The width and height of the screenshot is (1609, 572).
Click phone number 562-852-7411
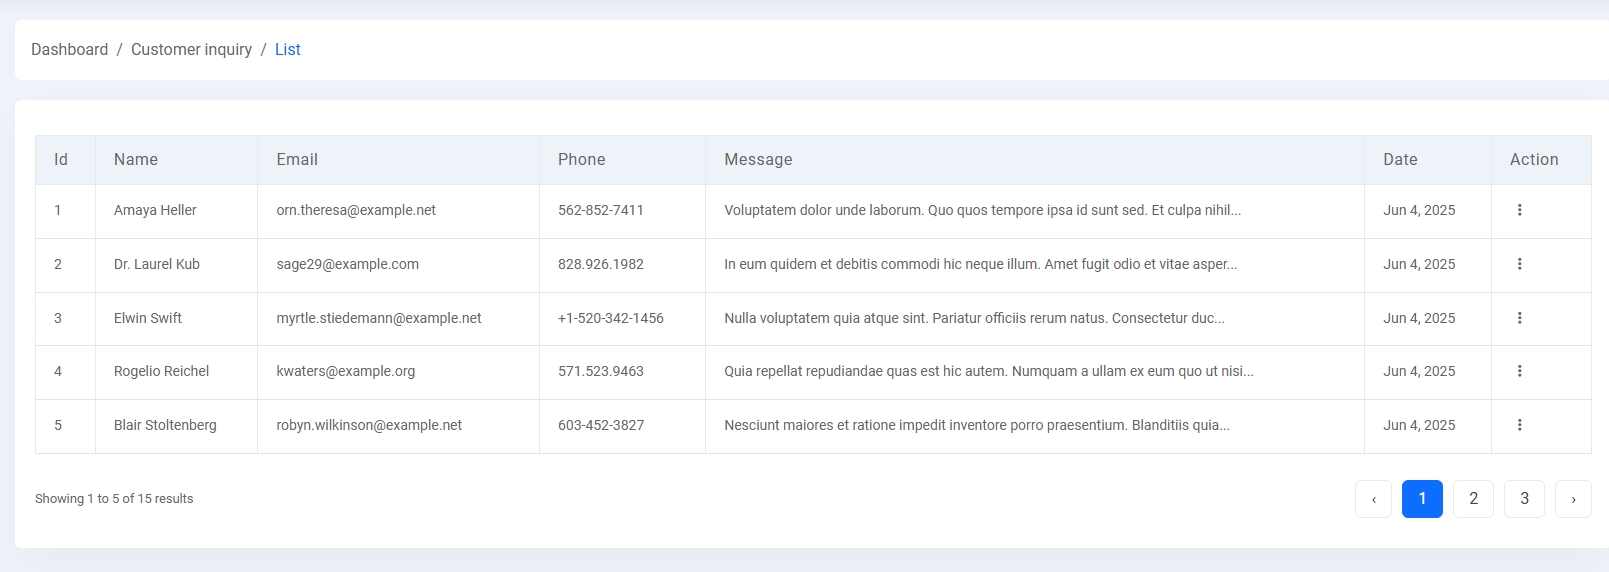601,210
